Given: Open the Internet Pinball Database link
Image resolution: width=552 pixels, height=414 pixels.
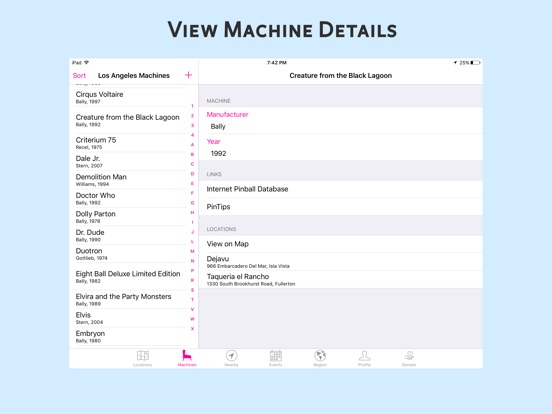Looking at the screenshot, I should click(340, 189).
